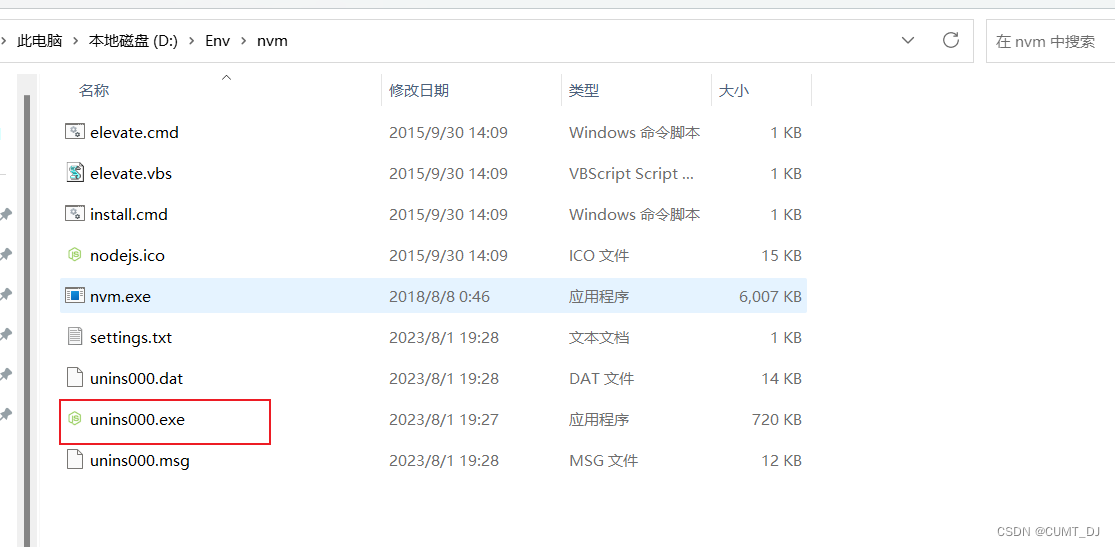1115x547 pixels.
Task: Select the settings.txt file name
Action: point(131,337)
